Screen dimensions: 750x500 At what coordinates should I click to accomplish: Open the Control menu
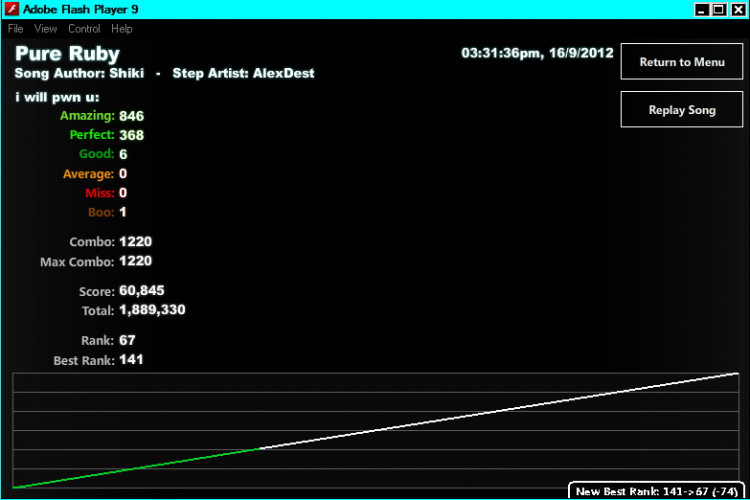(x=84, y=29)
